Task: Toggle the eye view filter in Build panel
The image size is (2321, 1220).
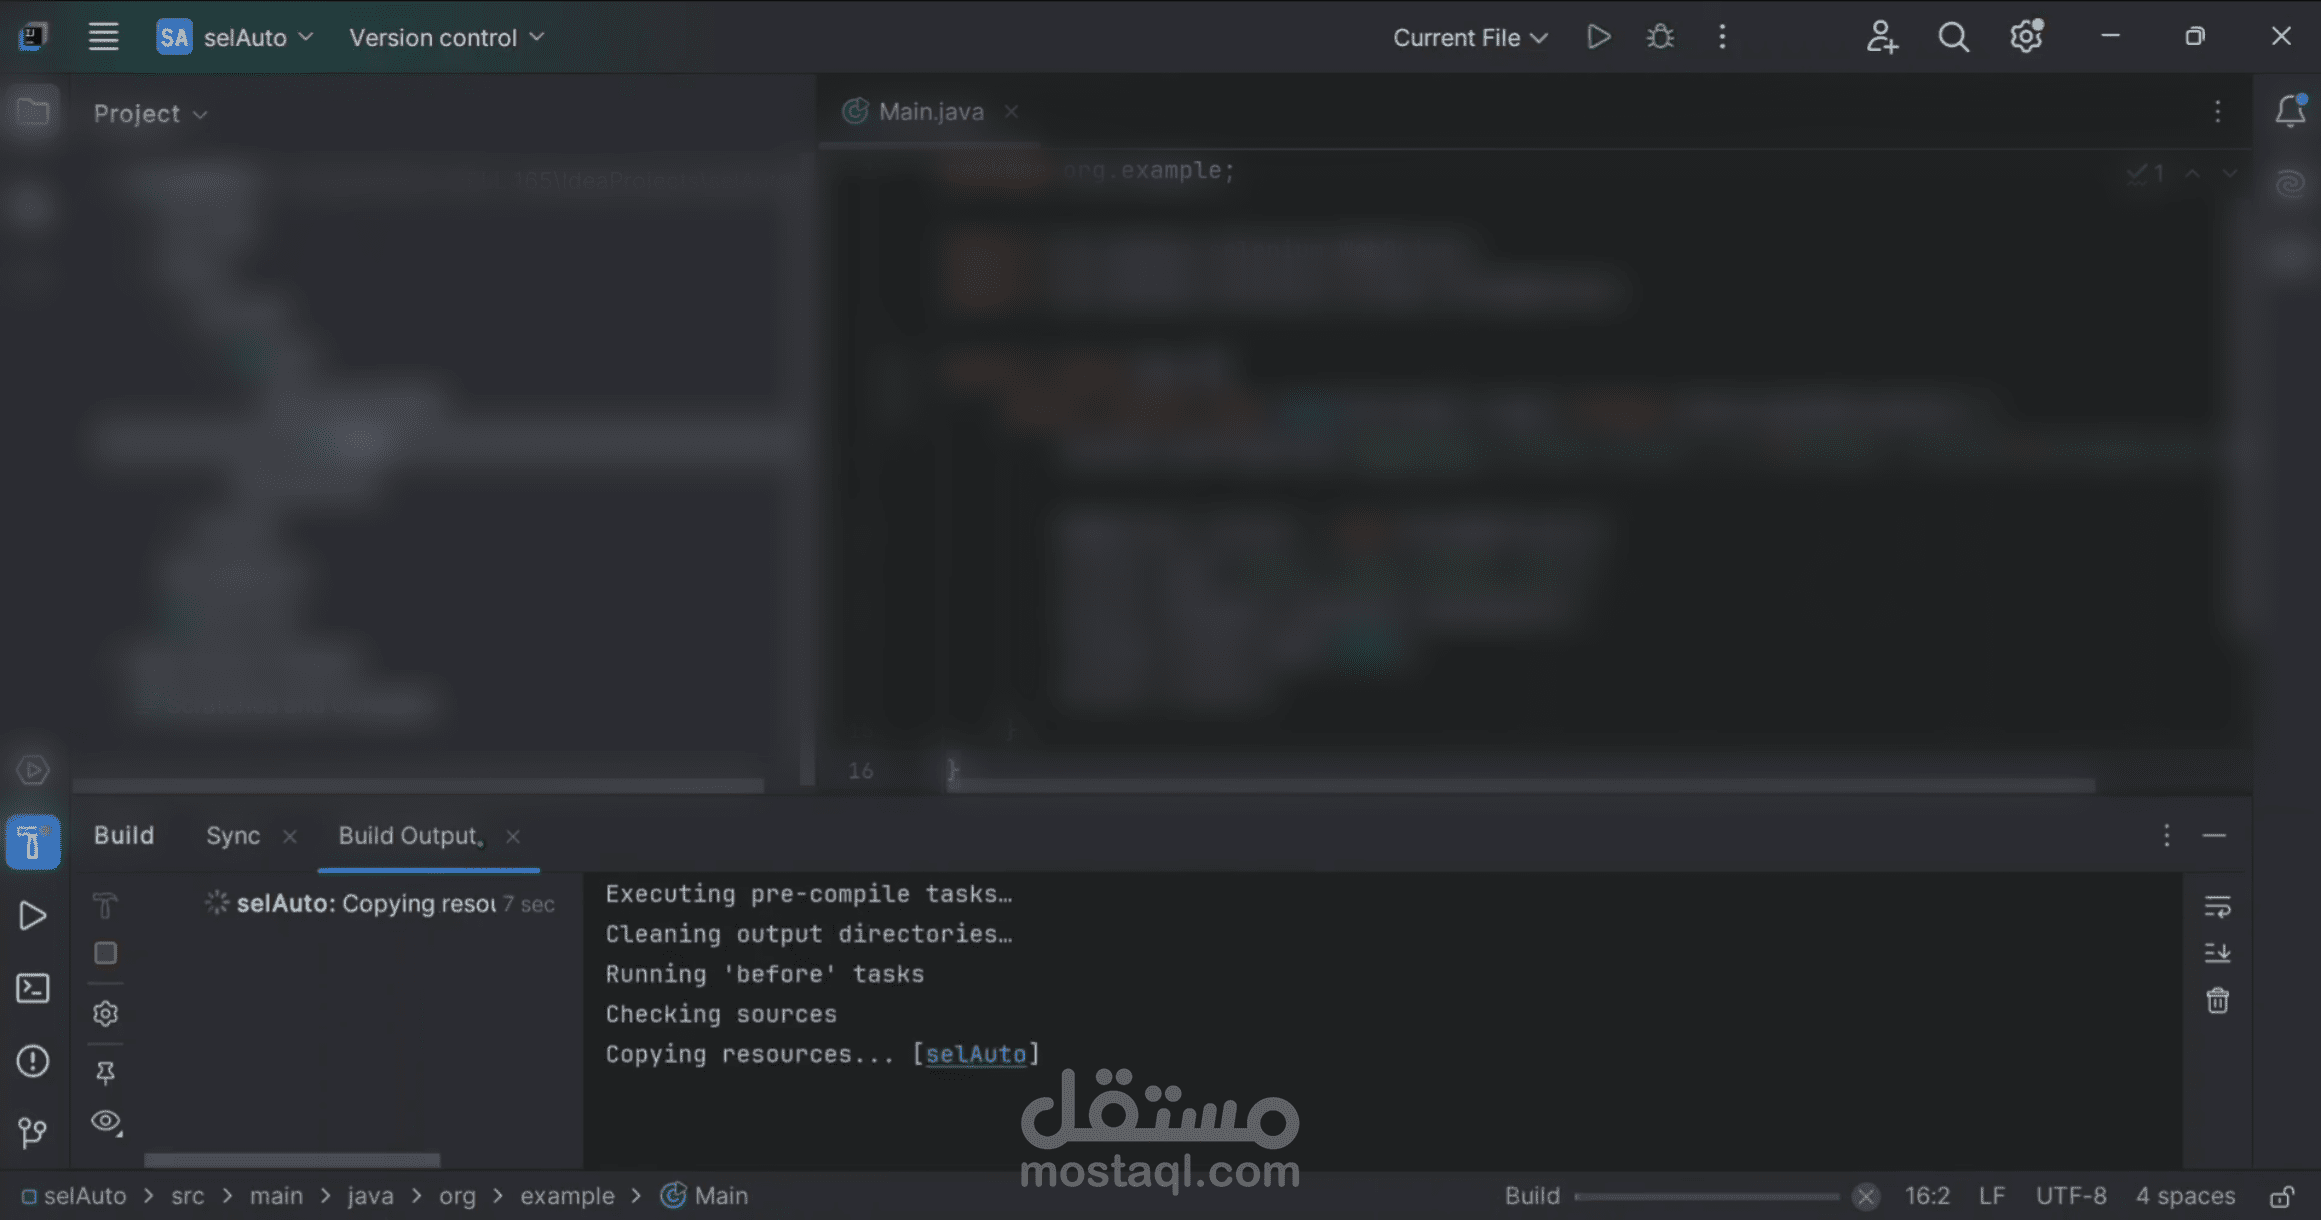Action: point(105,1121)
